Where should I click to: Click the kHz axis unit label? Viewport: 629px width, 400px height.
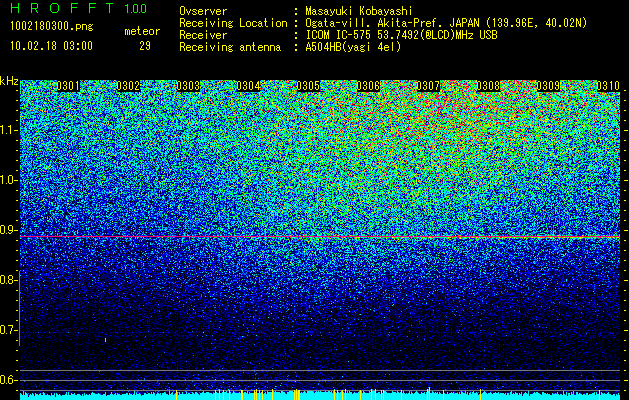point(9,81)
